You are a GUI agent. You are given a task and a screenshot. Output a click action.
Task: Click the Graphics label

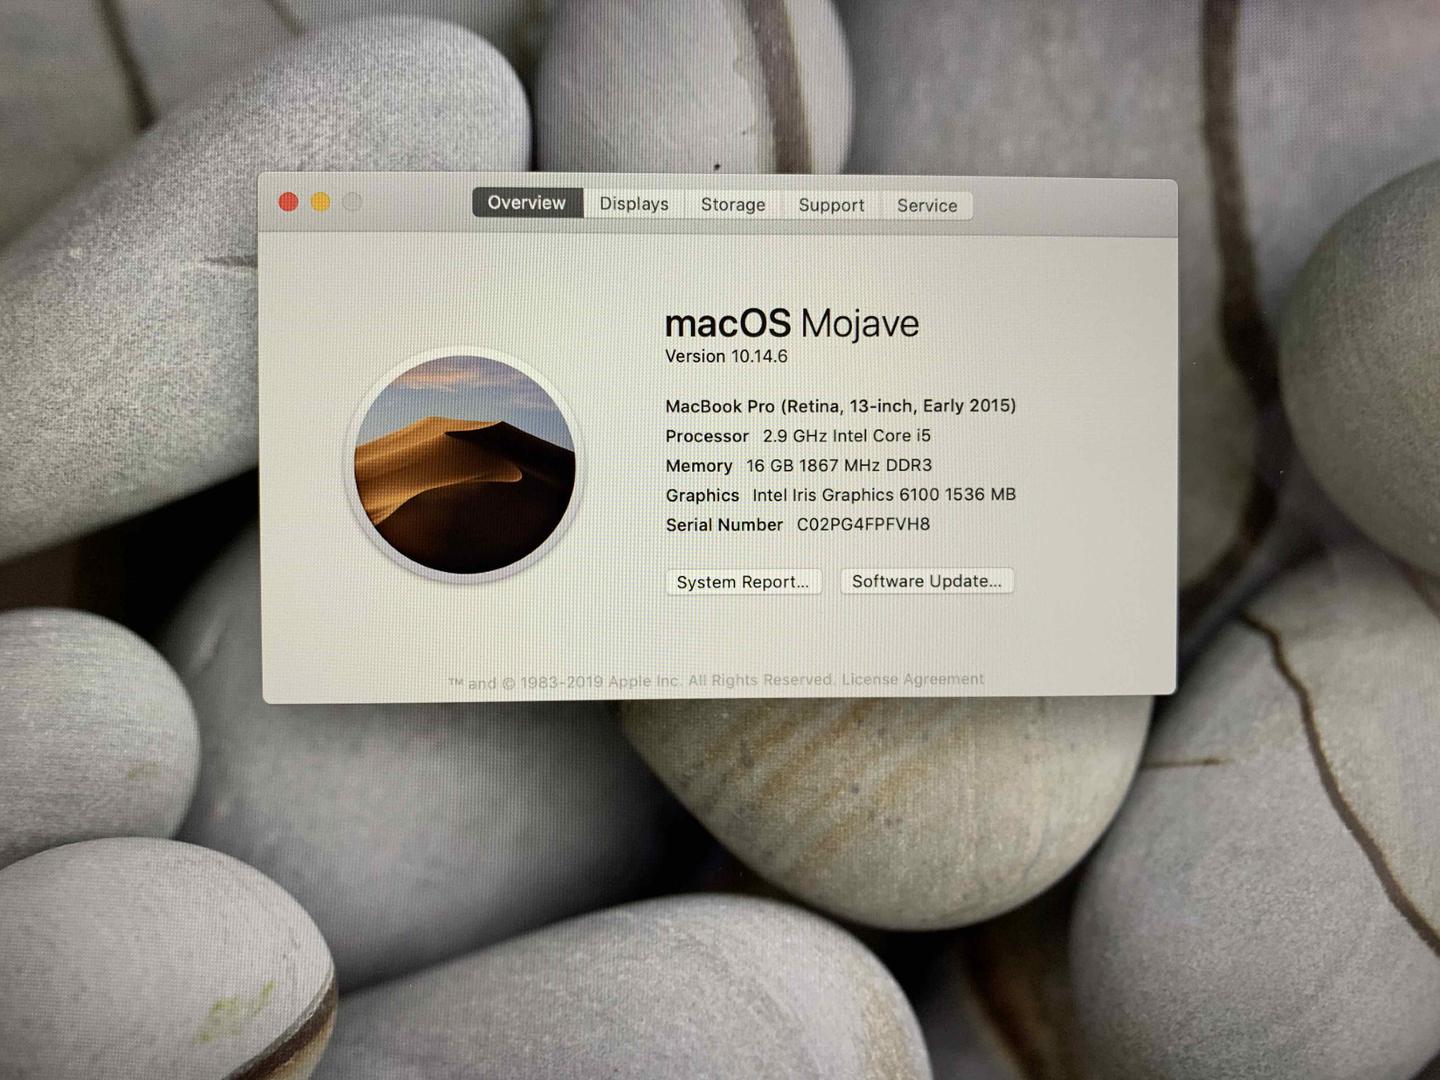coord(702,495)
